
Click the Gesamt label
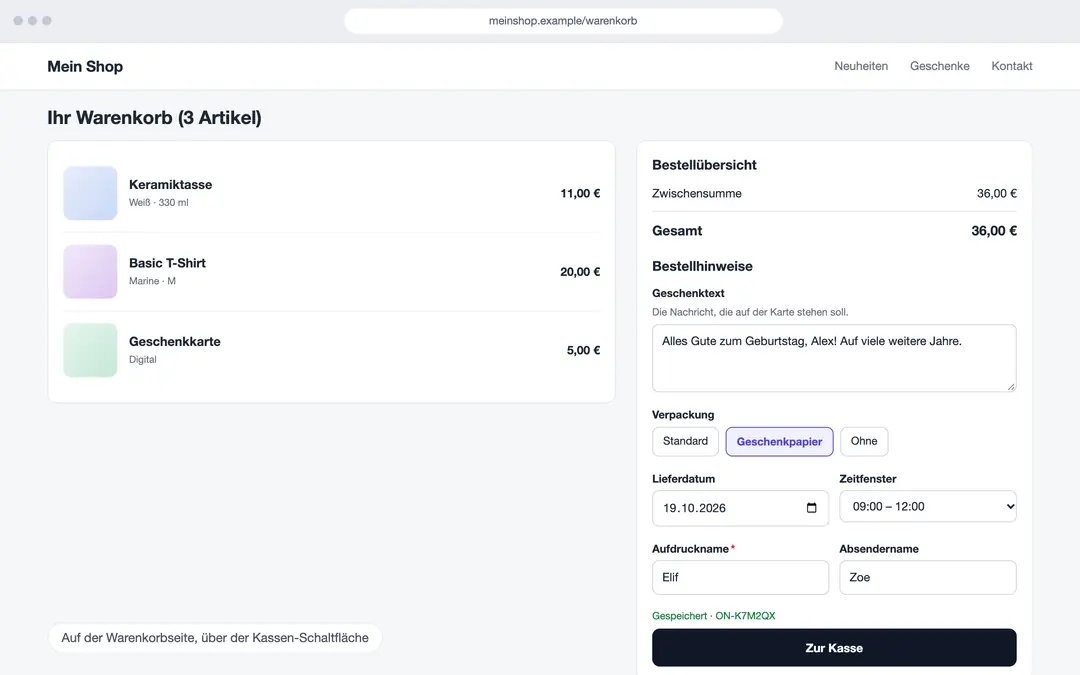click(x=677, y=231)
